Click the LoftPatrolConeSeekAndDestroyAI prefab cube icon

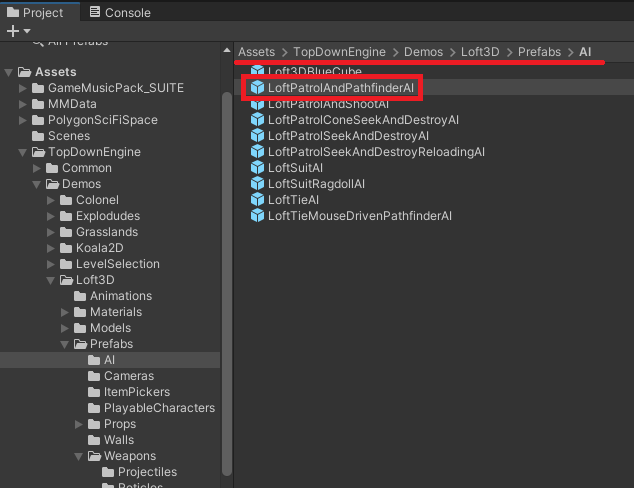point(257,120)
